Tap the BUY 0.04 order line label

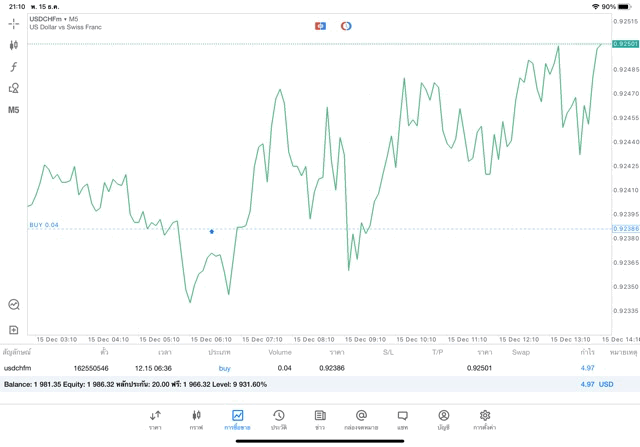click(x=44, y=225)
